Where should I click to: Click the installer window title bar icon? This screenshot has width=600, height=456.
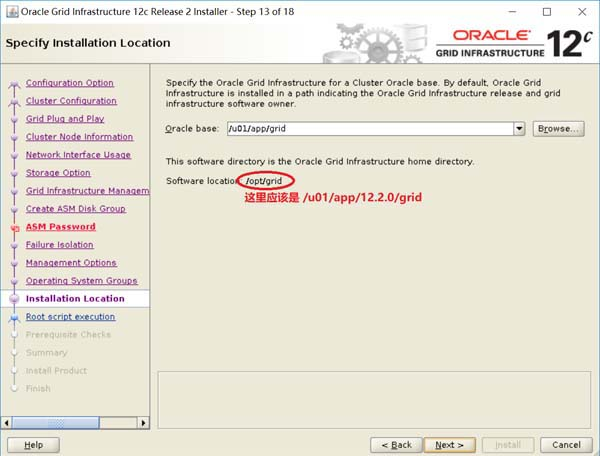click(x=12, y=12)
